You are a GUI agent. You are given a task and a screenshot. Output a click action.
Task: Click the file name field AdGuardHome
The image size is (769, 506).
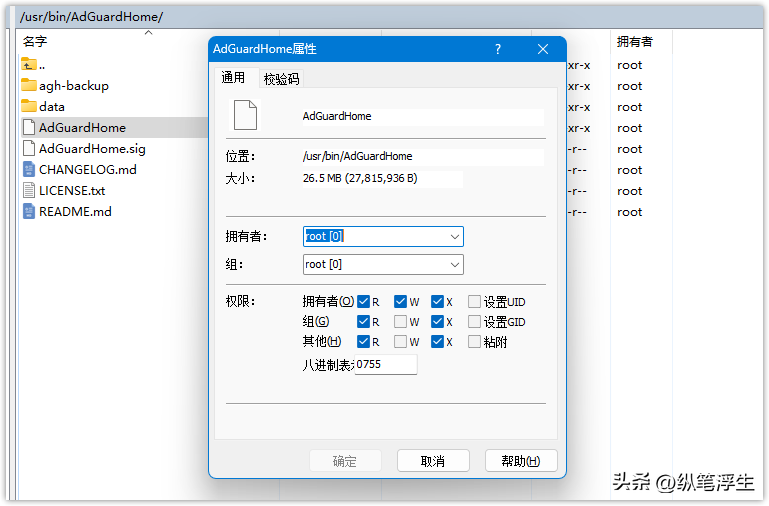(423, 116)
